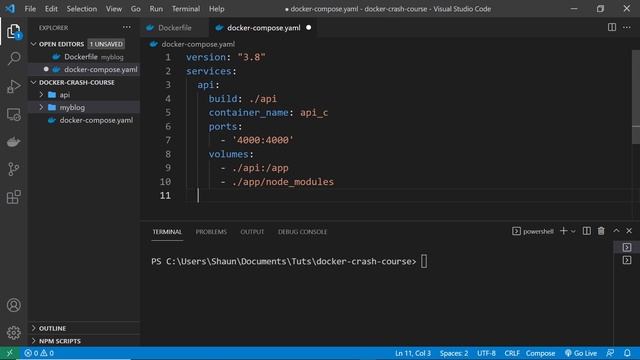Click the remote window status icon
The width and height of the screenshot is (640, 360).
[9, 353]
